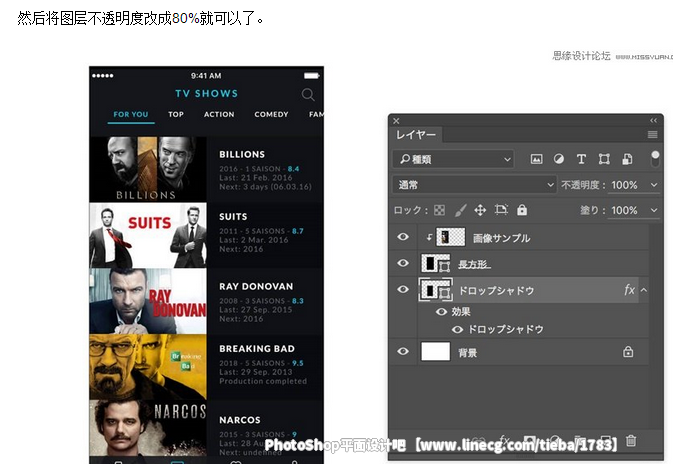
Task: Click the BREAKING BAD show title
Action: [257, 349]
